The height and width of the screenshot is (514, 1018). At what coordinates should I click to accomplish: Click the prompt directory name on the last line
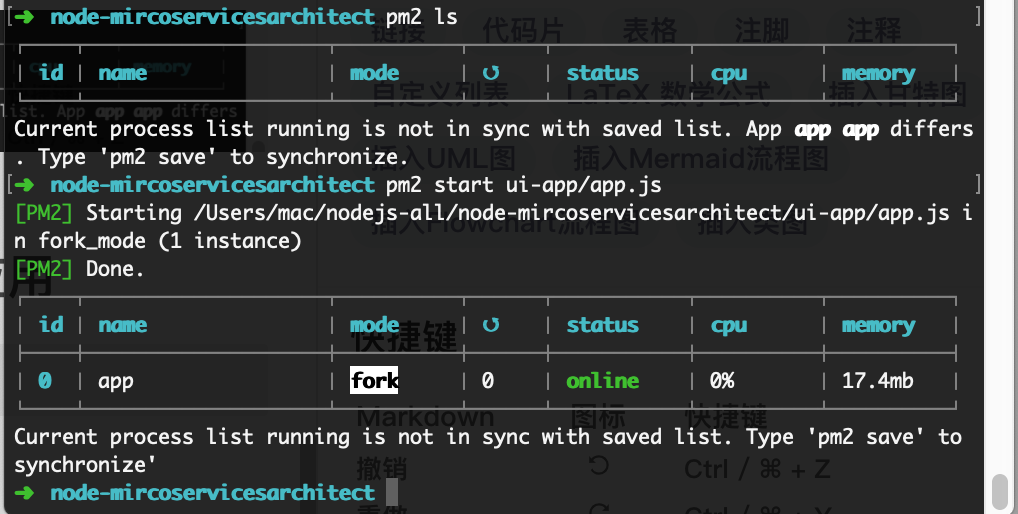point(213,493)
